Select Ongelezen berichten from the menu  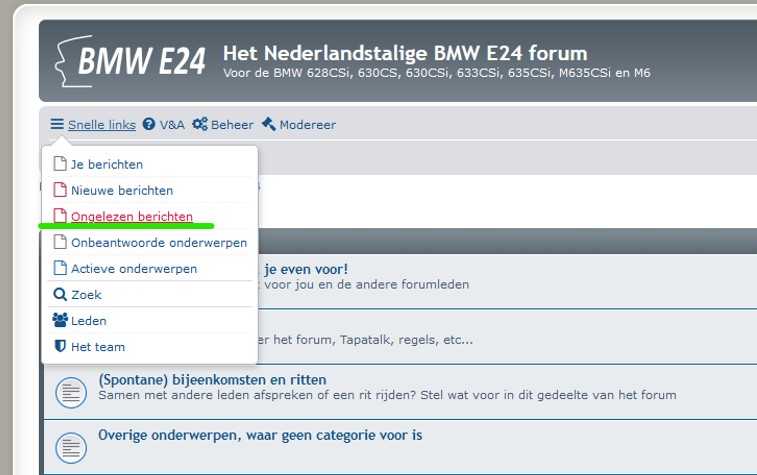click(132, 216)
